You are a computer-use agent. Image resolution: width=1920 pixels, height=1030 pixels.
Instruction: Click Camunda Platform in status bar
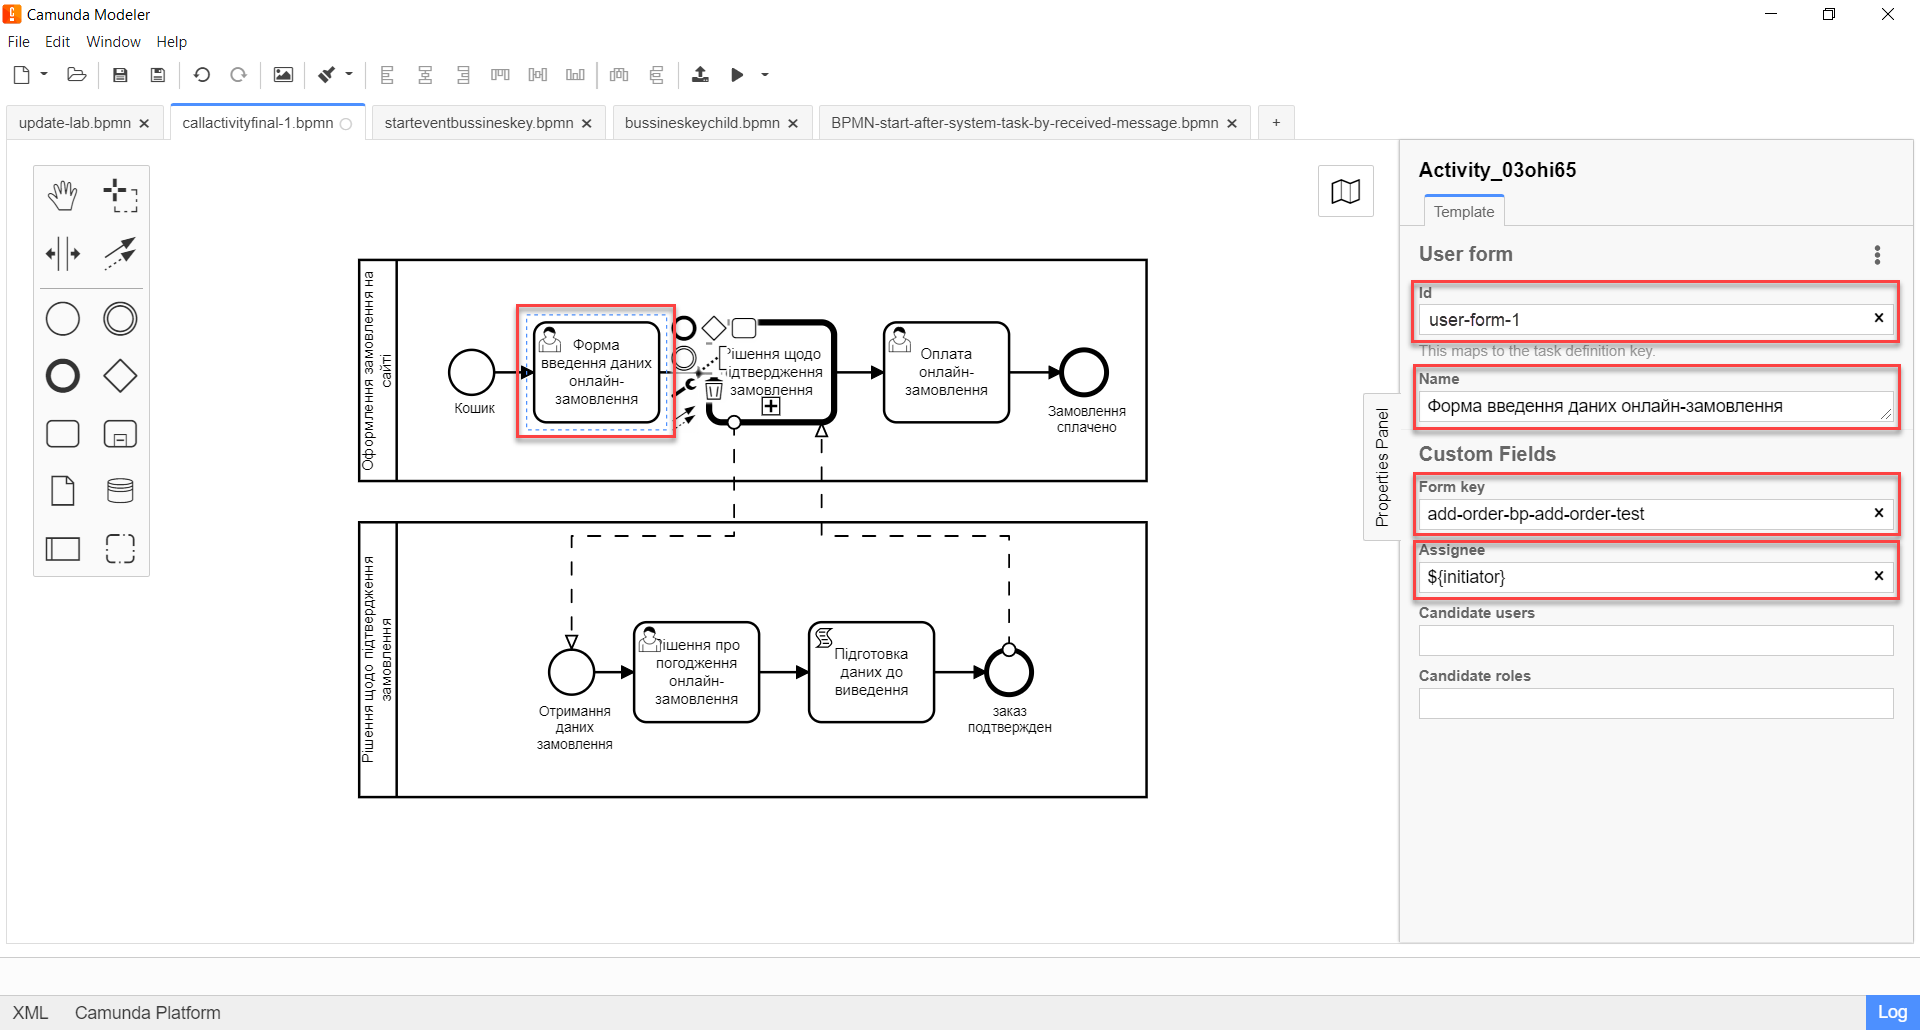[148, 1012]
